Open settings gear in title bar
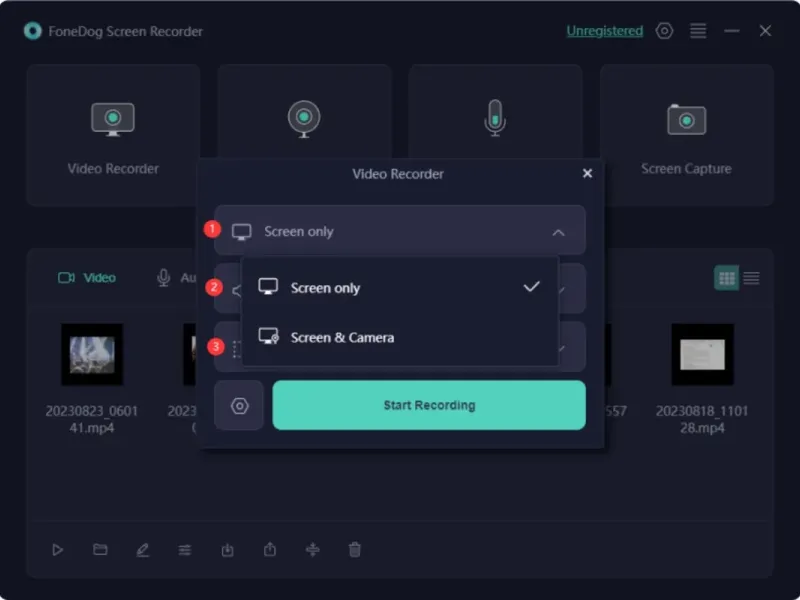800x600 pixels. (664, 31)
